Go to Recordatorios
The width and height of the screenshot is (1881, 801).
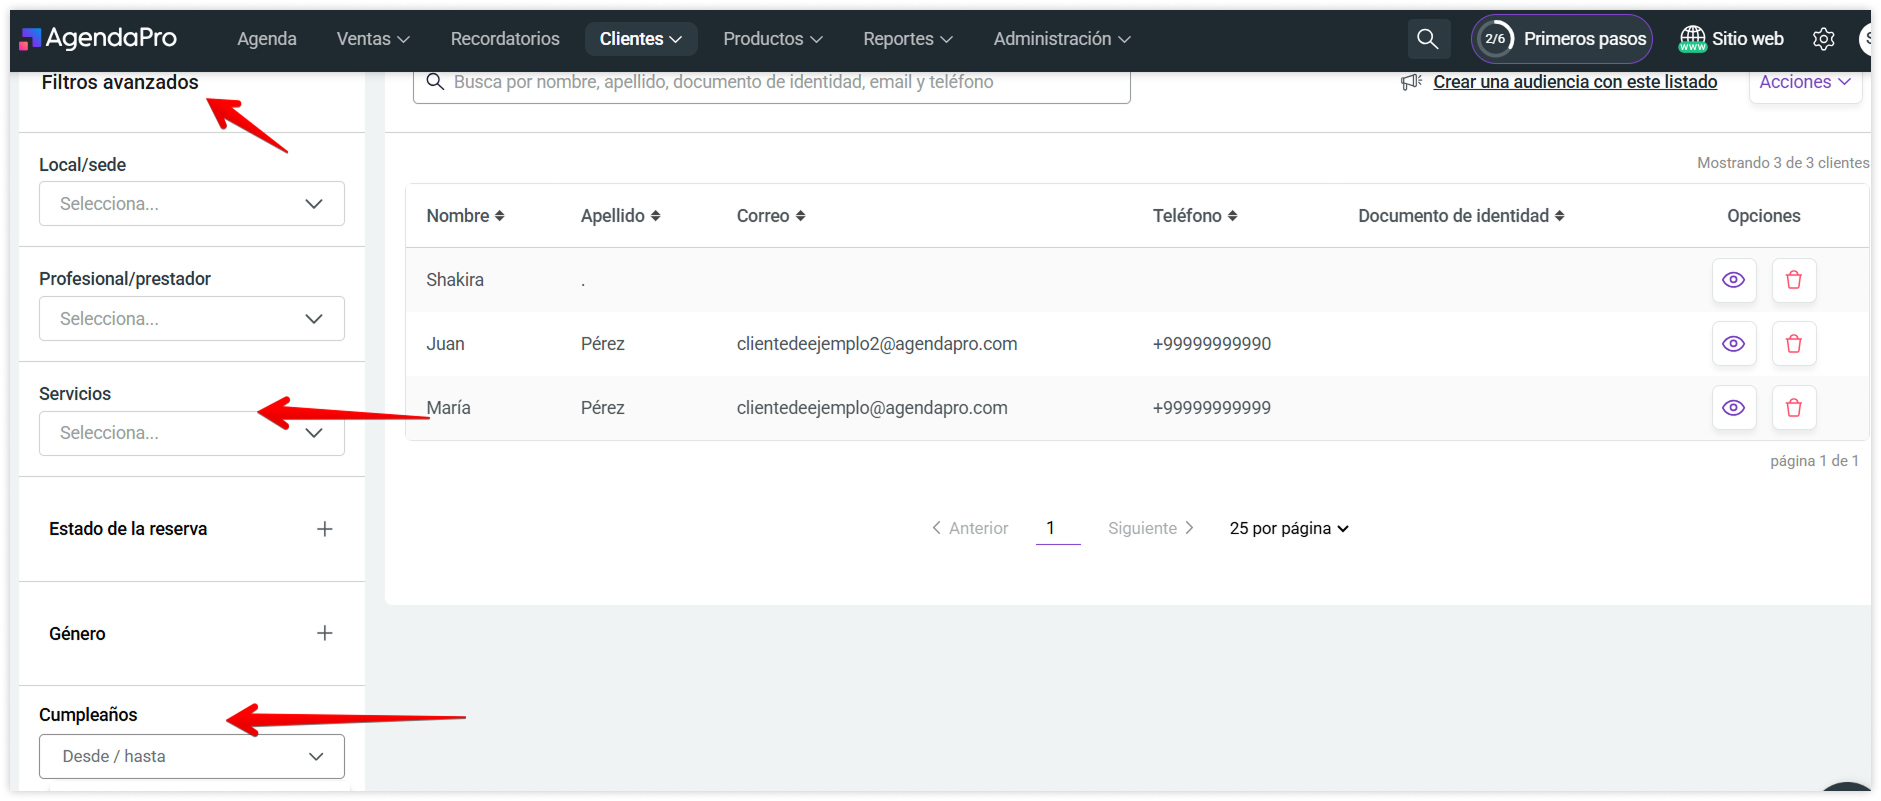[x=505, y=39]
